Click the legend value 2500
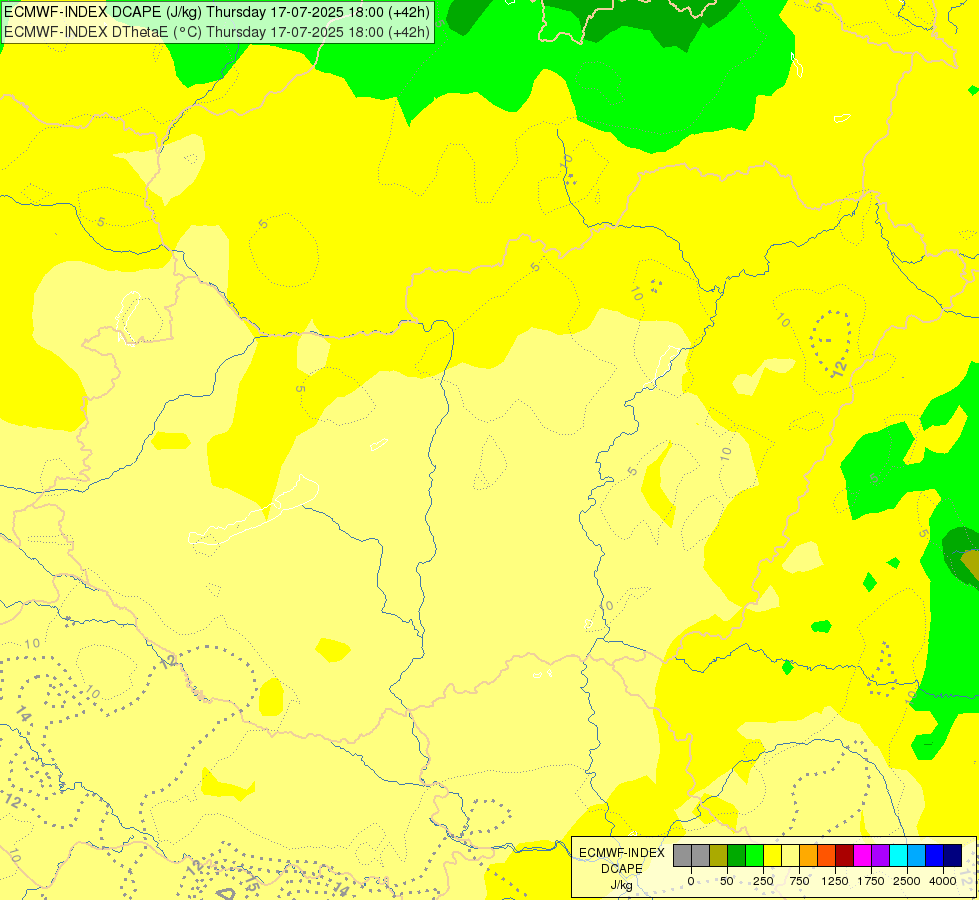The height and width of the screenshot is (900, 979). [x=907, y=881]
